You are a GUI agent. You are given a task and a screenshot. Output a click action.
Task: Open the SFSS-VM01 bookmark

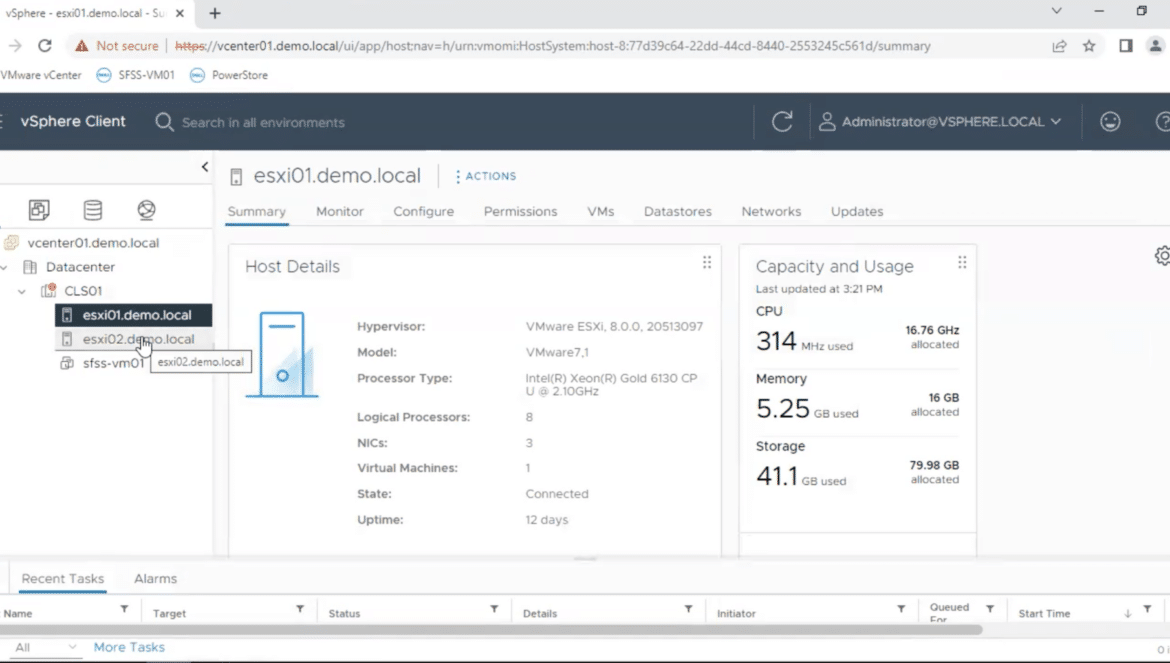pyautogui.click(x=137, y=75)
